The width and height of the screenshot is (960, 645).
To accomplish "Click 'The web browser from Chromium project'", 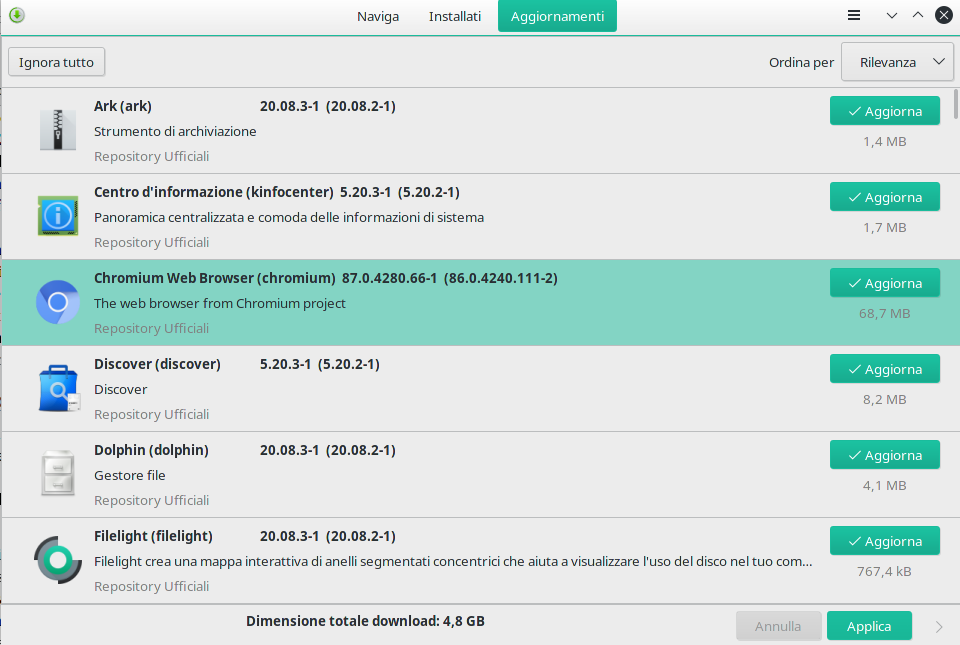I will click(x=220, y=304).
